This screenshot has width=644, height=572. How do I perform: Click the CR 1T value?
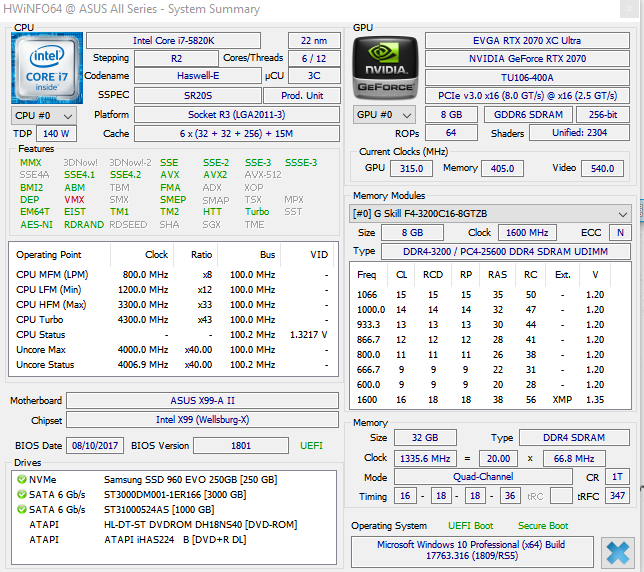pos(617,477)
